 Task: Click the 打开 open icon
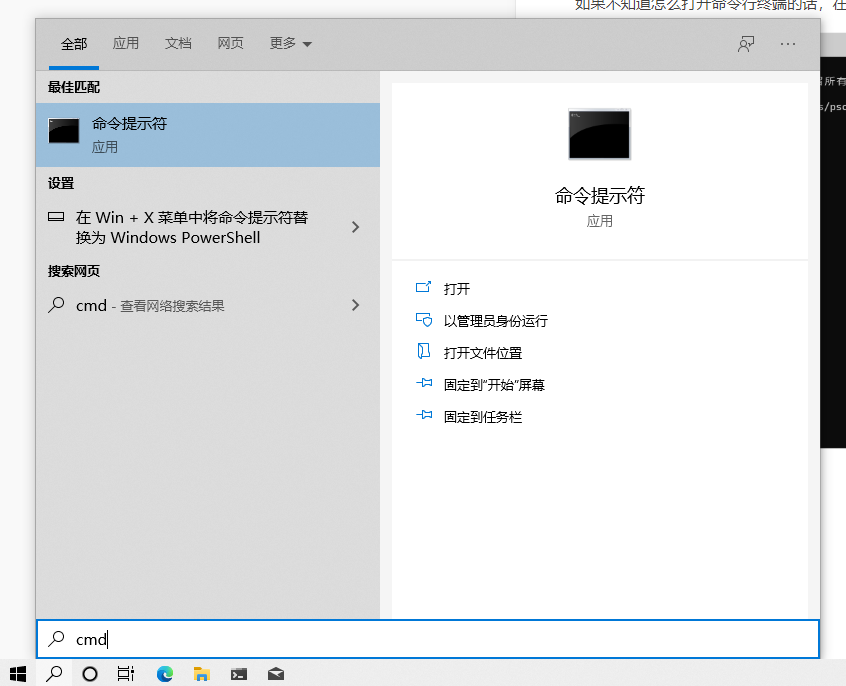424,287
